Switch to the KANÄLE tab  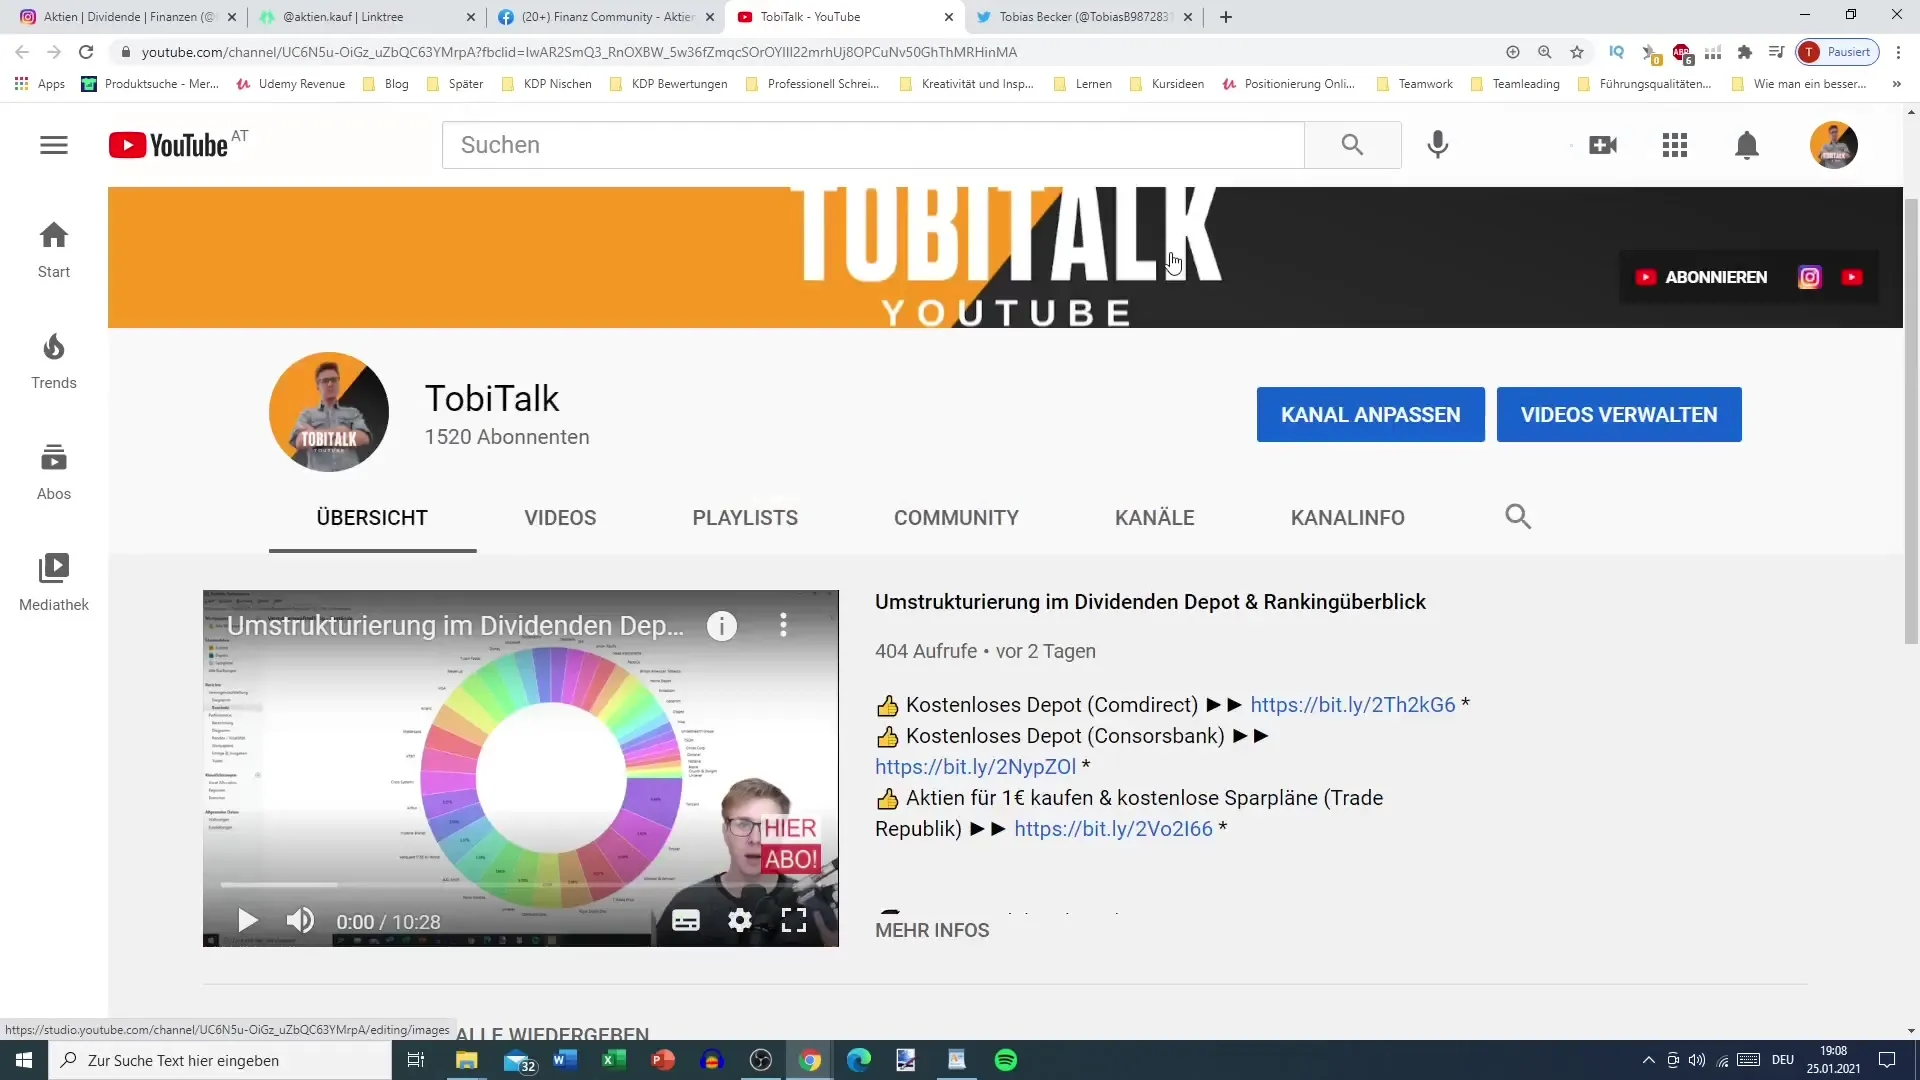pyautogui.click(x=1155, y=518)
